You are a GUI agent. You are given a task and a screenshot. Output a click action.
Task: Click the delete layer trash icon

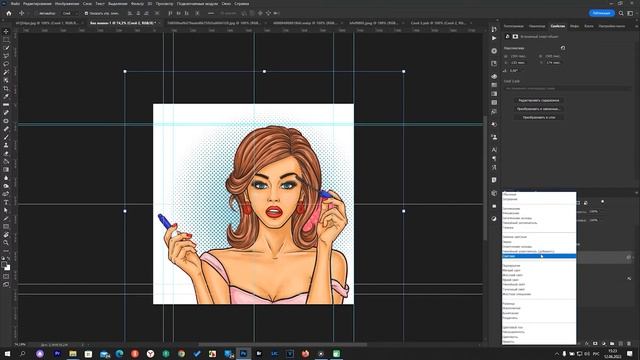[629, 344]
